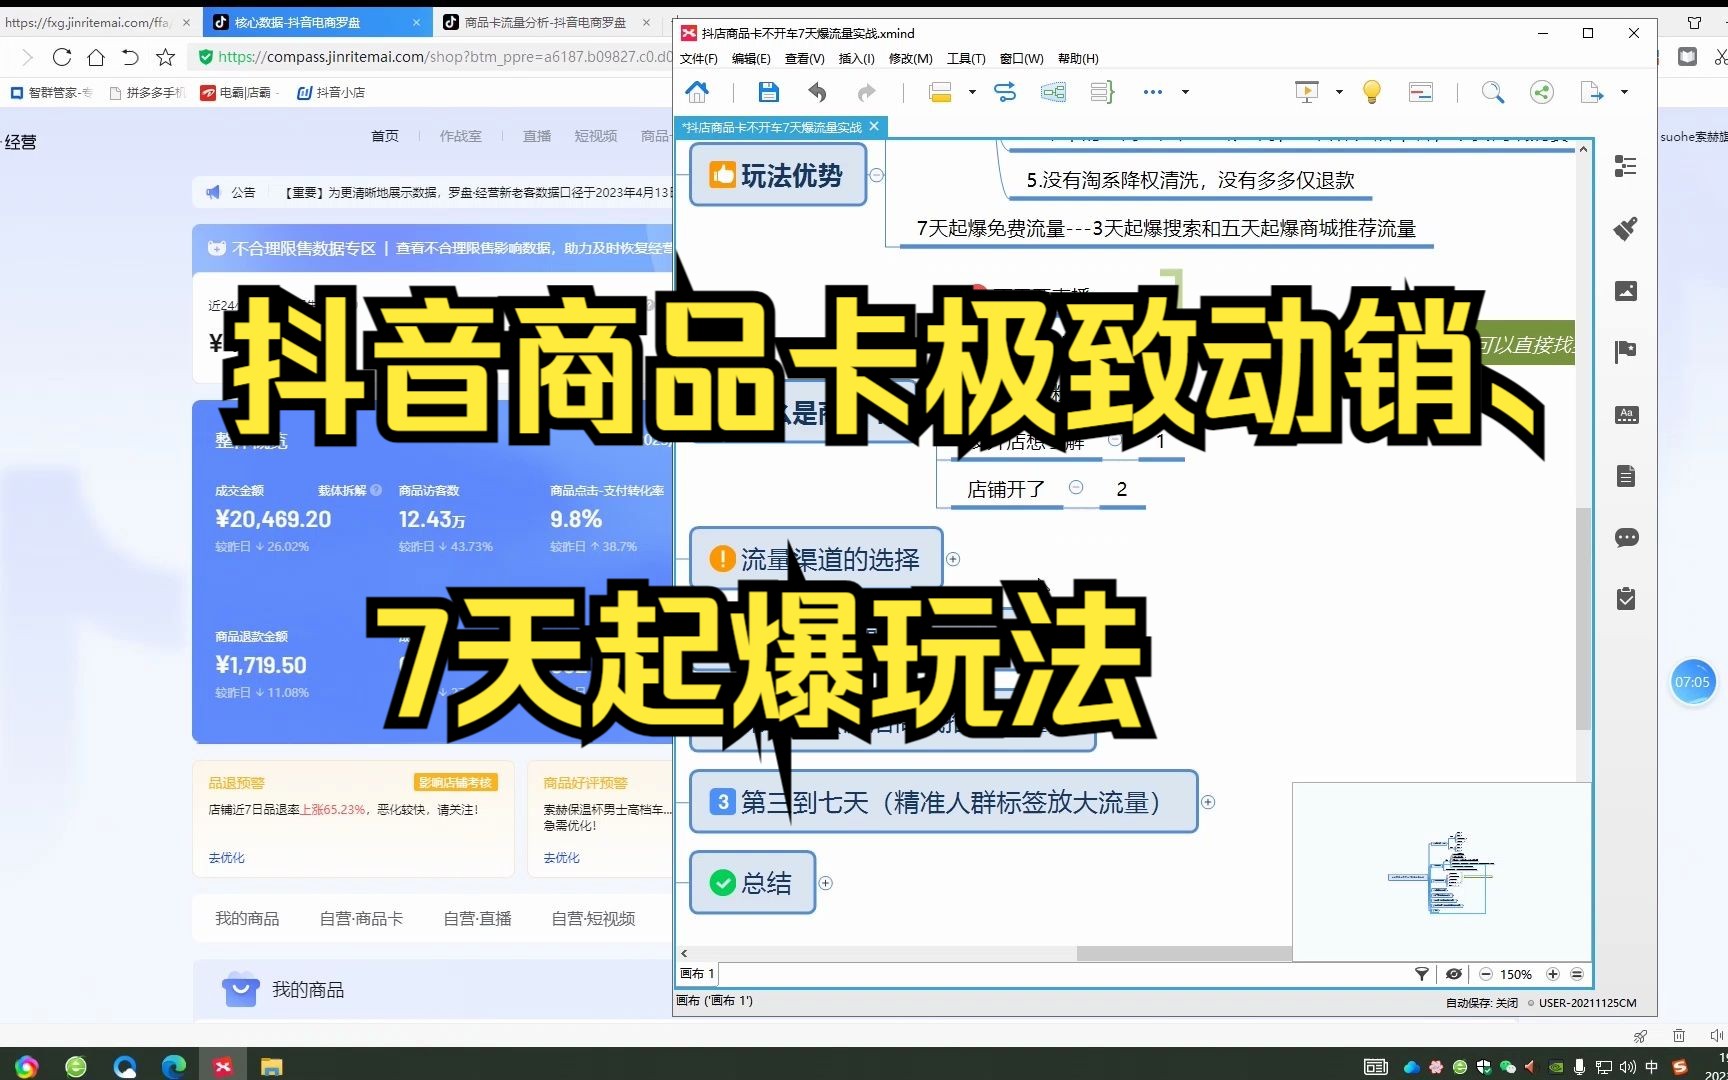Open the Themes panel (Aa icon)
Screen dimensions: 1728x1080
click(x=1626, y=414)
